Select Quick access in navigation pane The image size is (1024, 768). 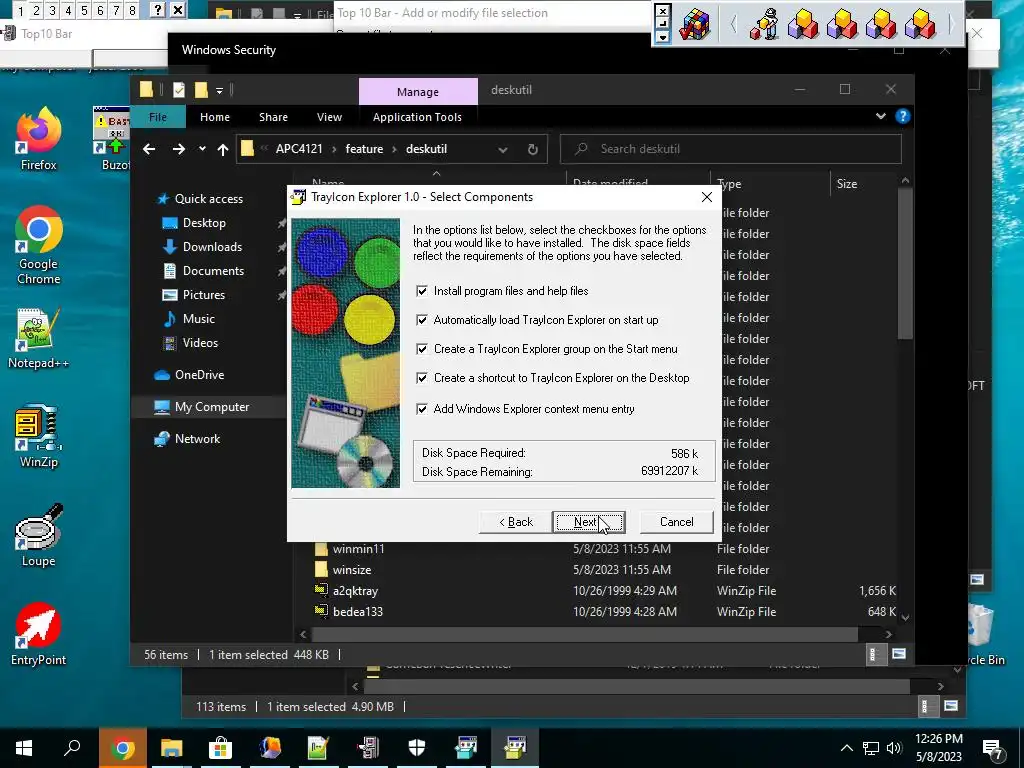point(208,199)
